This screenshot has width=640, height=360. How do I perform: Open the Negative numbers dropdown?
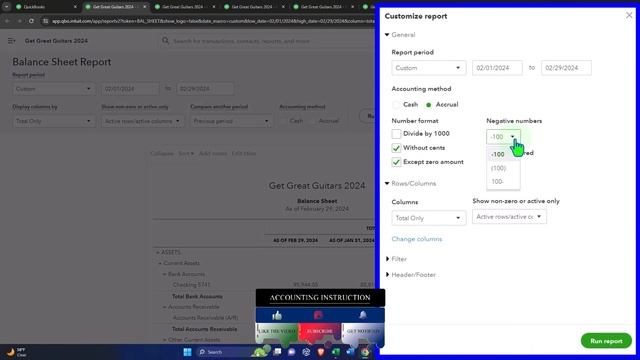(x=503, y=137)
